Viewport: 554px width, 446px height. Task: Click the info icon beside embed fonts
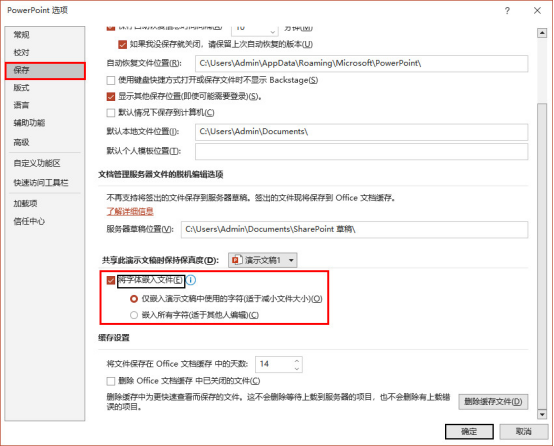pyautogui.click(x=190, y=280)
